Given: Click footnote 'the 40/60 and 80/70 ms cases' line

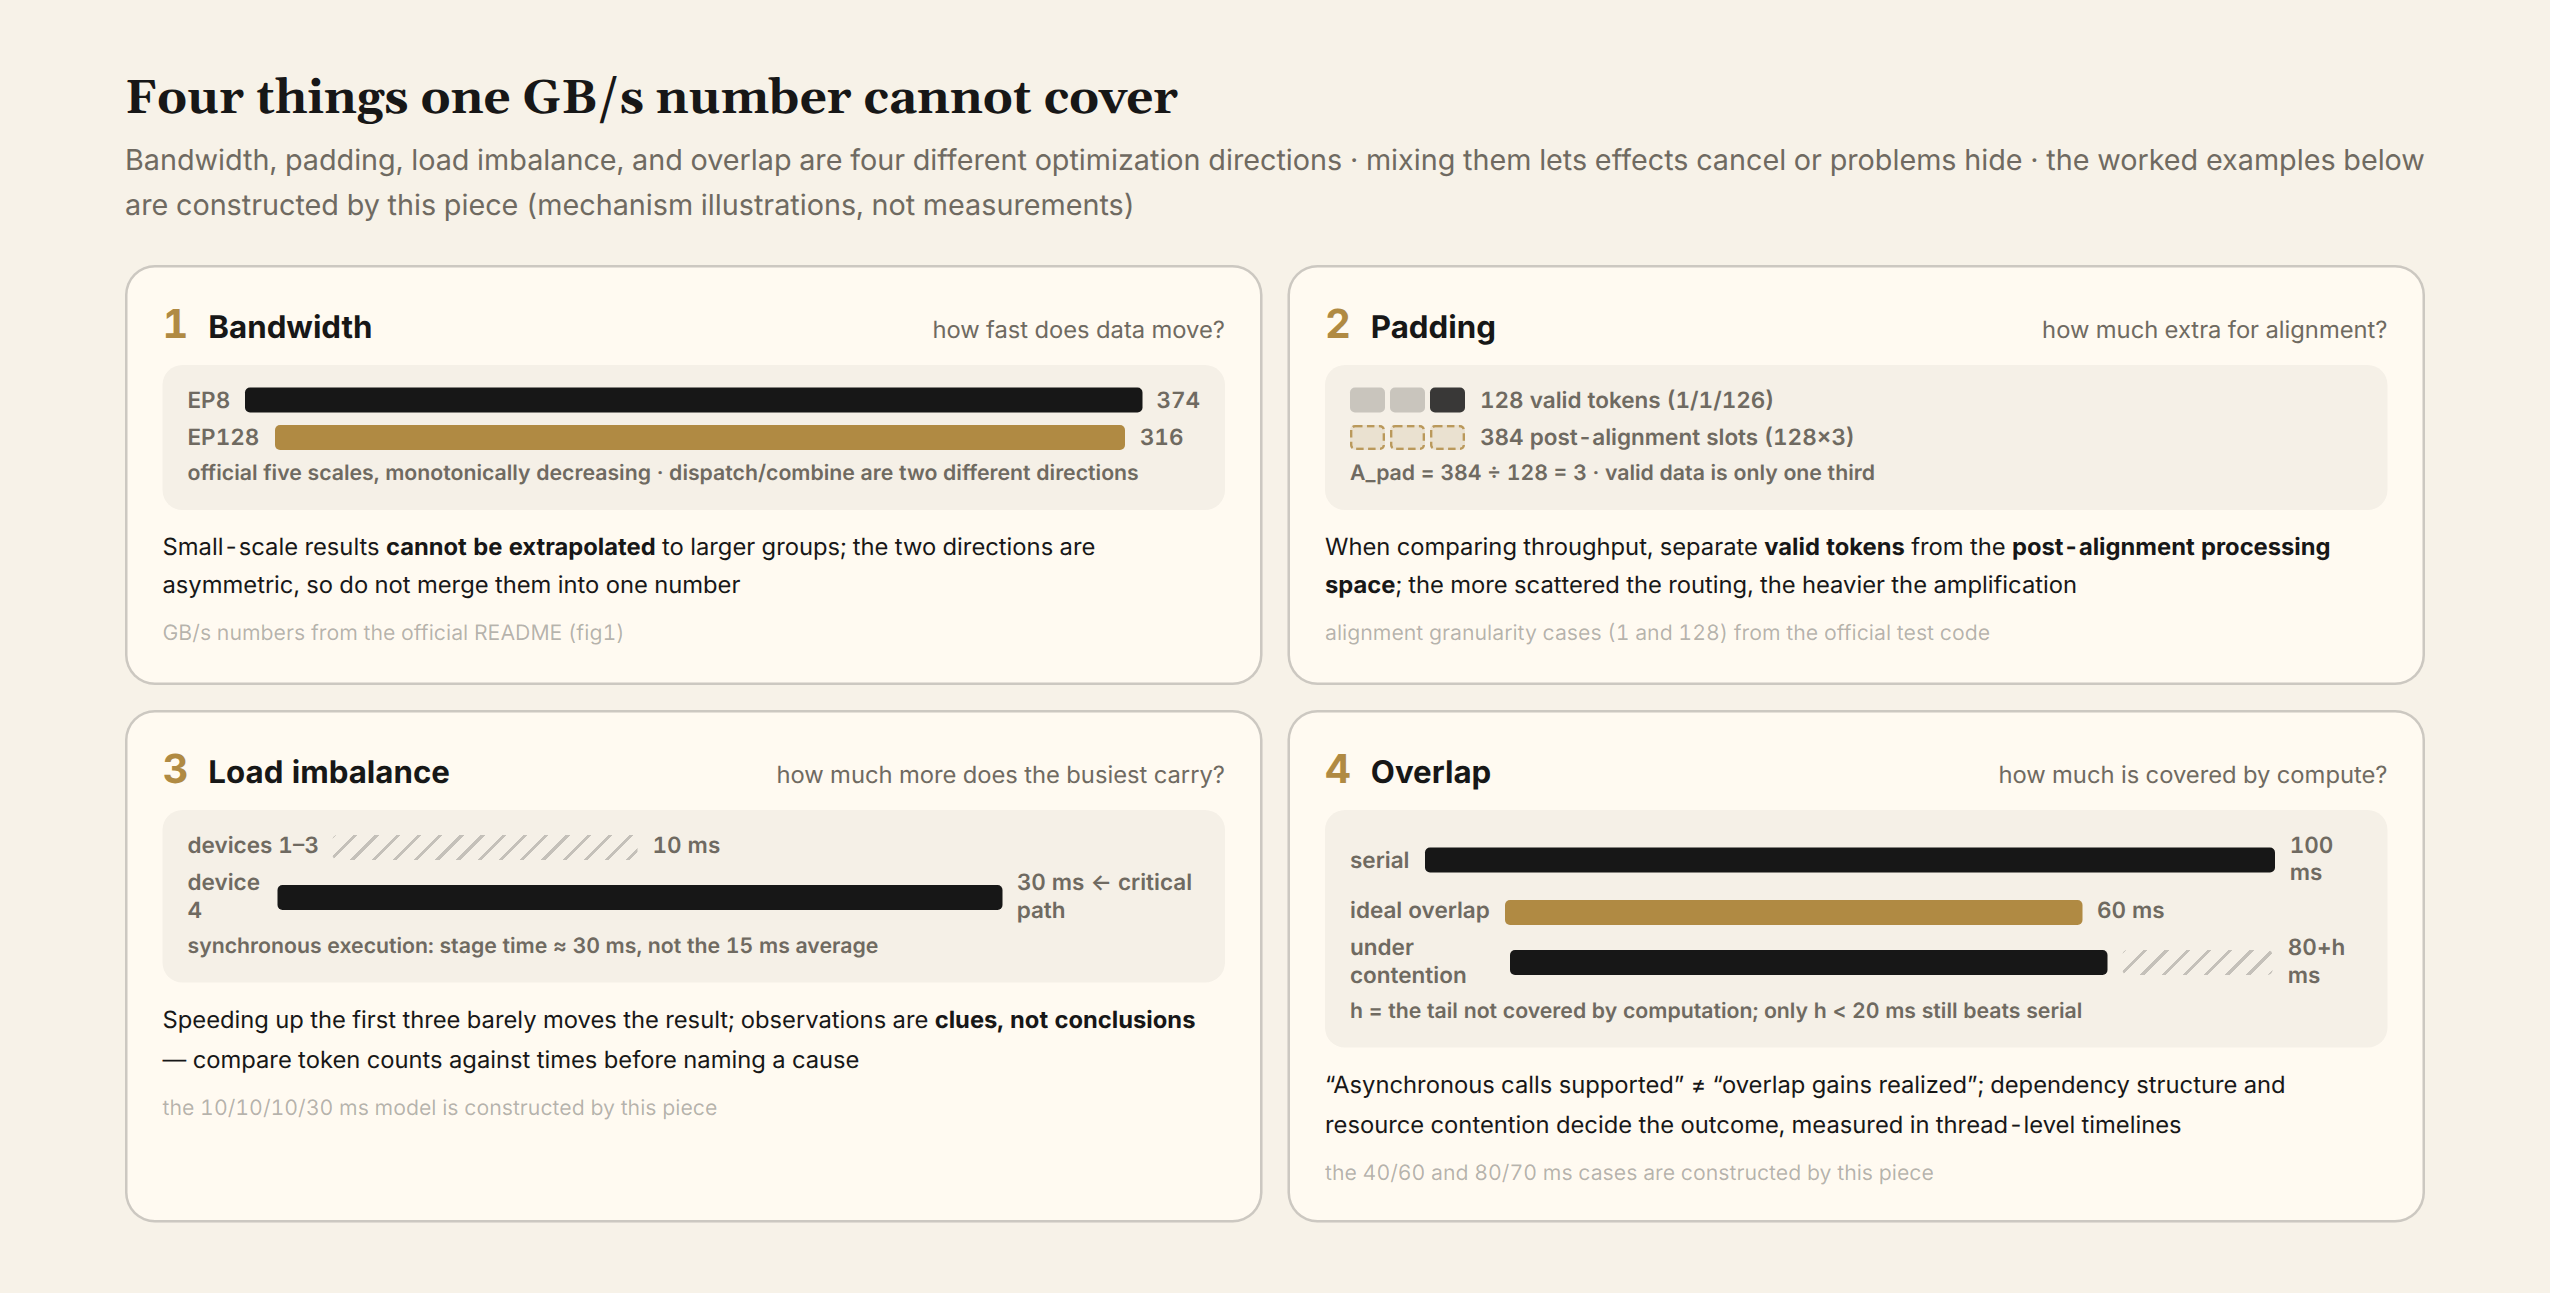Looking at the screenshot, I should [x=1629, y=1173].
